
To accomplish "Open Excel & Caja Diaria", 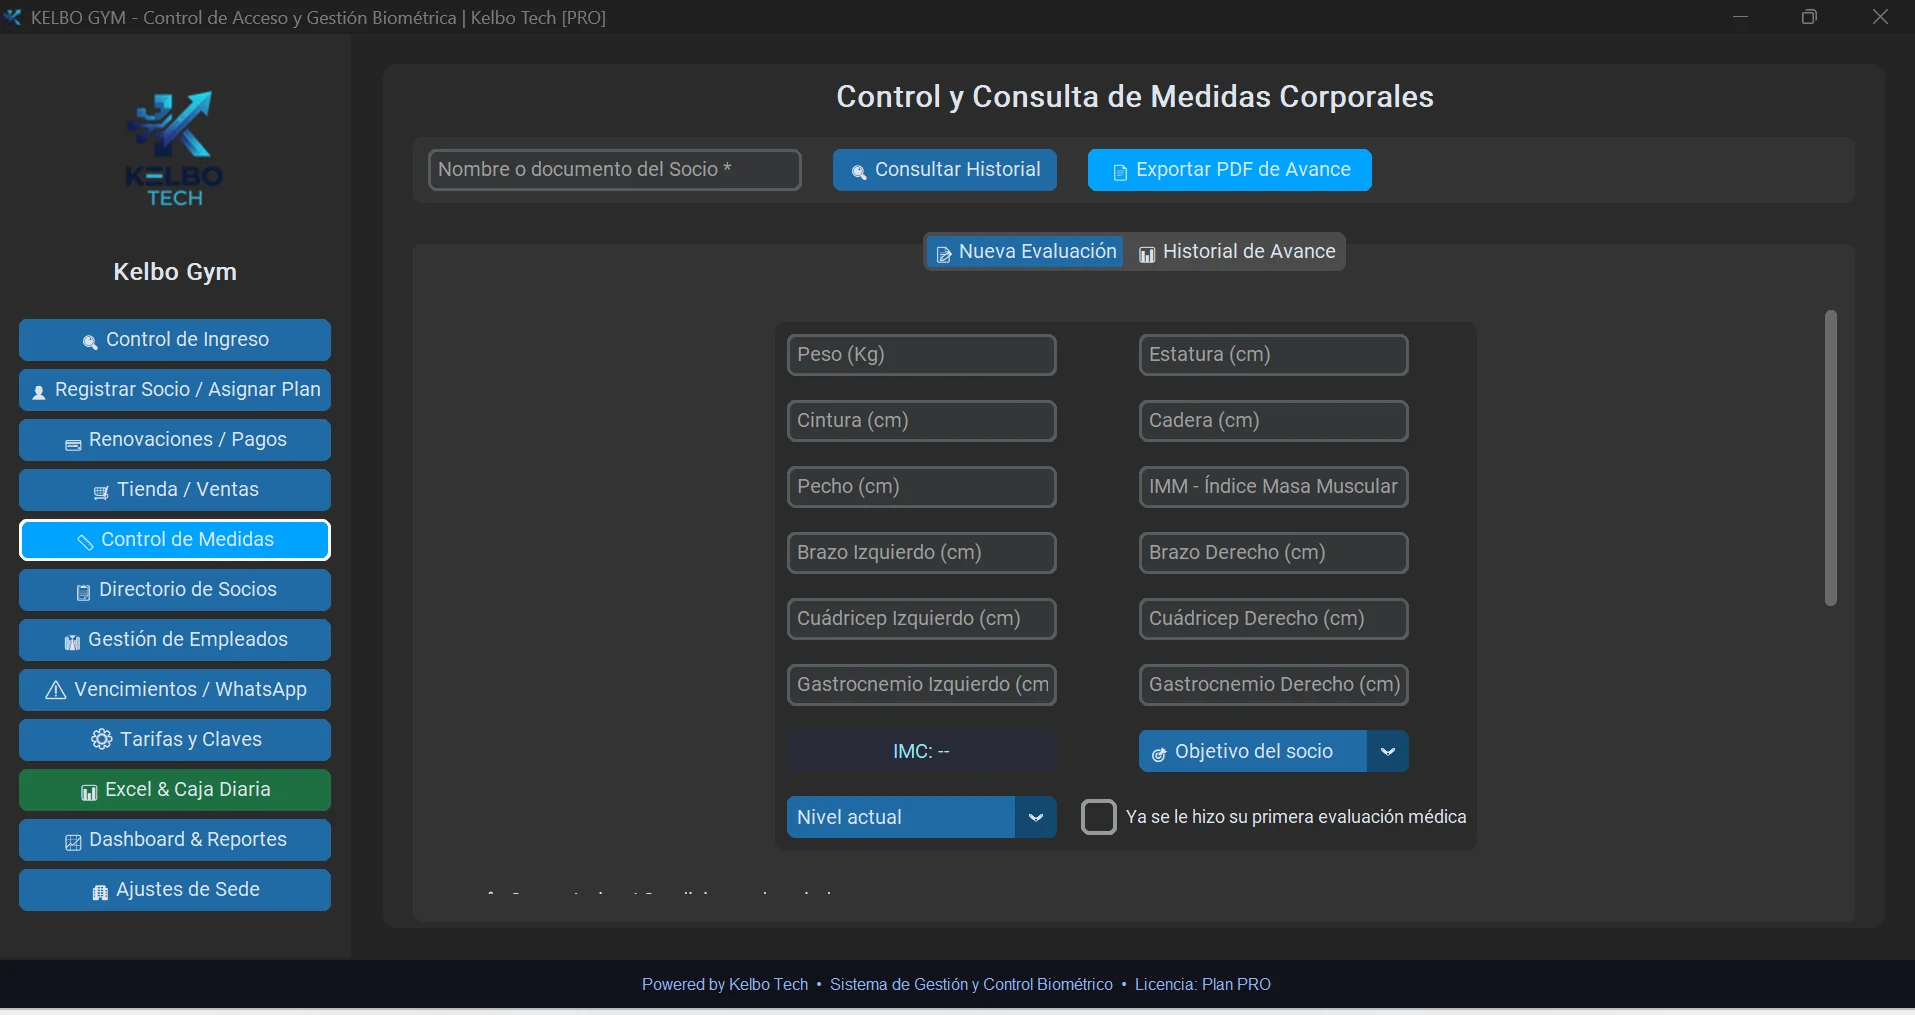I will point(175,790).
